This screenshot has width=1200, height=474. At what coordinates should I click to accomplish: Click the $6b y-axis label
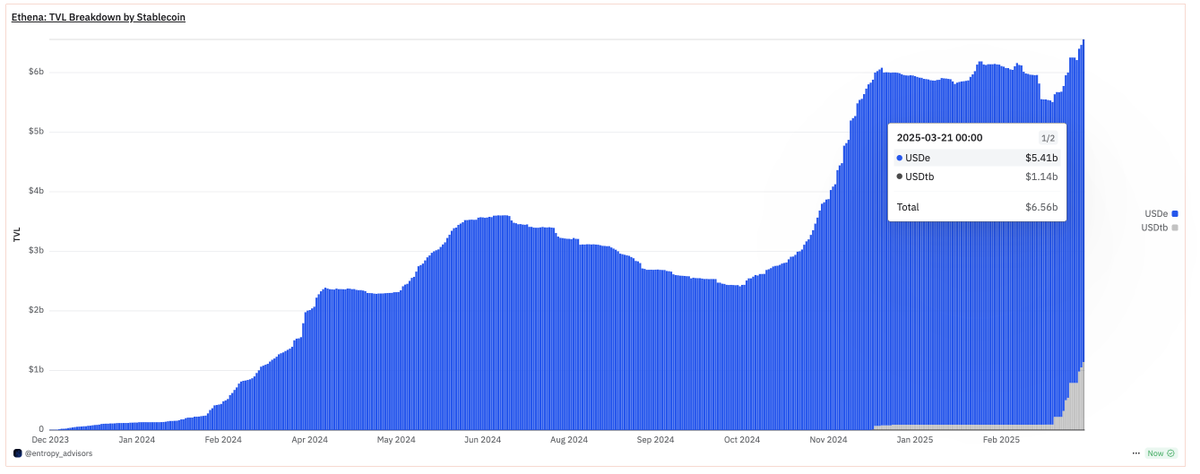[34, 72]
